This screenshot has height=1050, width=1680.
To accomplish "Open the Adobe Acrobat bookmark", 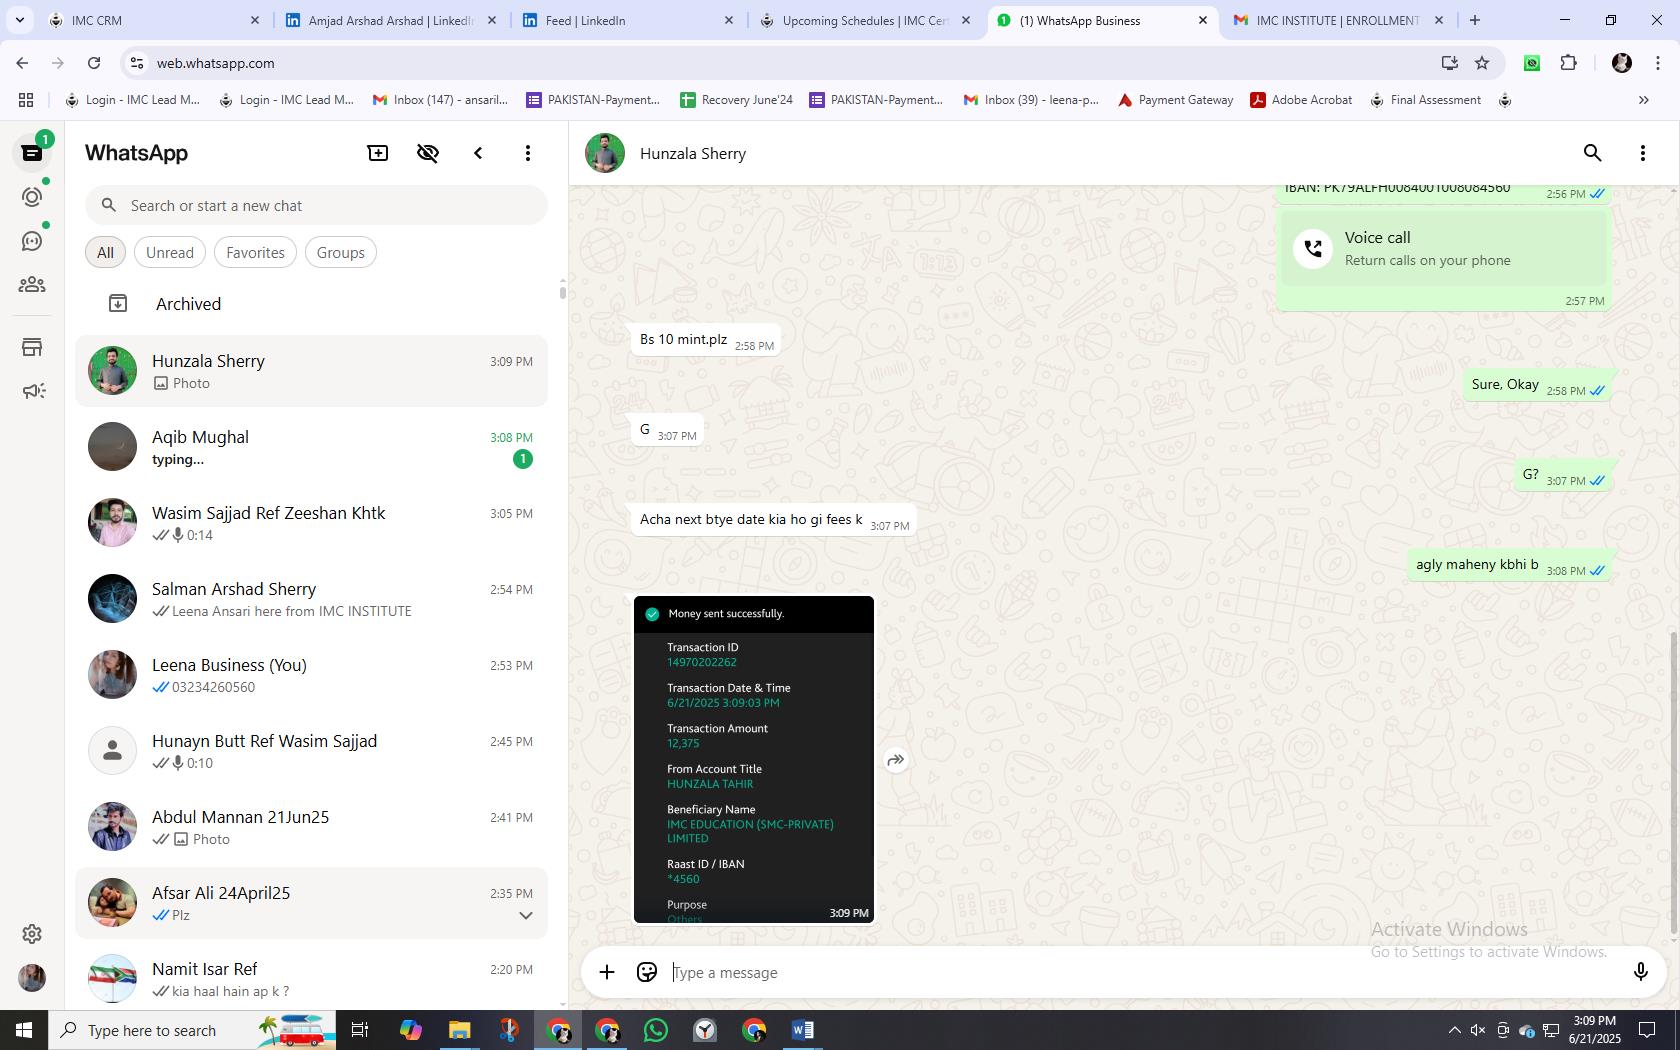I will point(1301,100).
